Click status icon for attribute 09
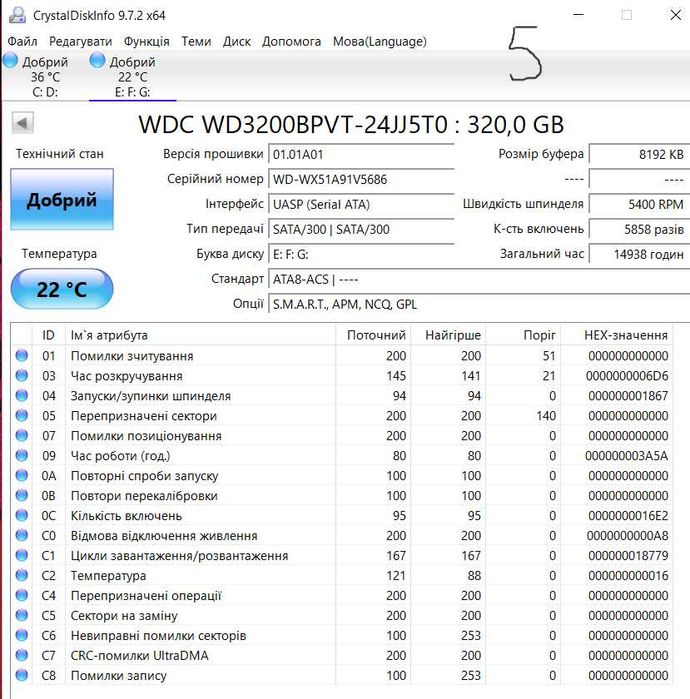 [x=21, y=455]
